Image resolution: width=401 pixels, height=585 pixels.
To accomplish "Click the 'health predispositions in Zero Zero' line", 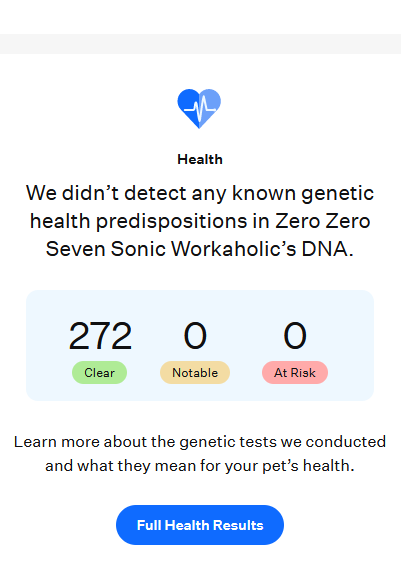I will click(x=200, y=222).
